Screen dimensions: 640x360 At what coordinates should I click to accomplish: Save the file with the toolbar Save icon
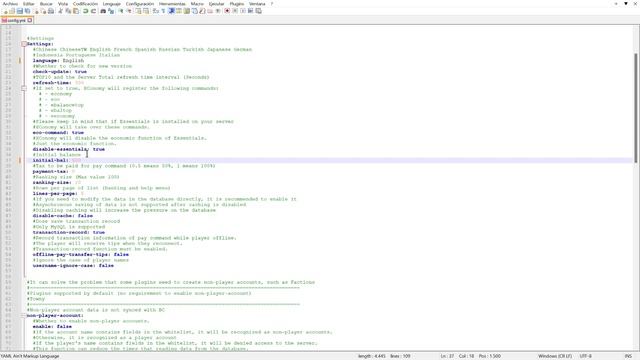pos(20,11)
